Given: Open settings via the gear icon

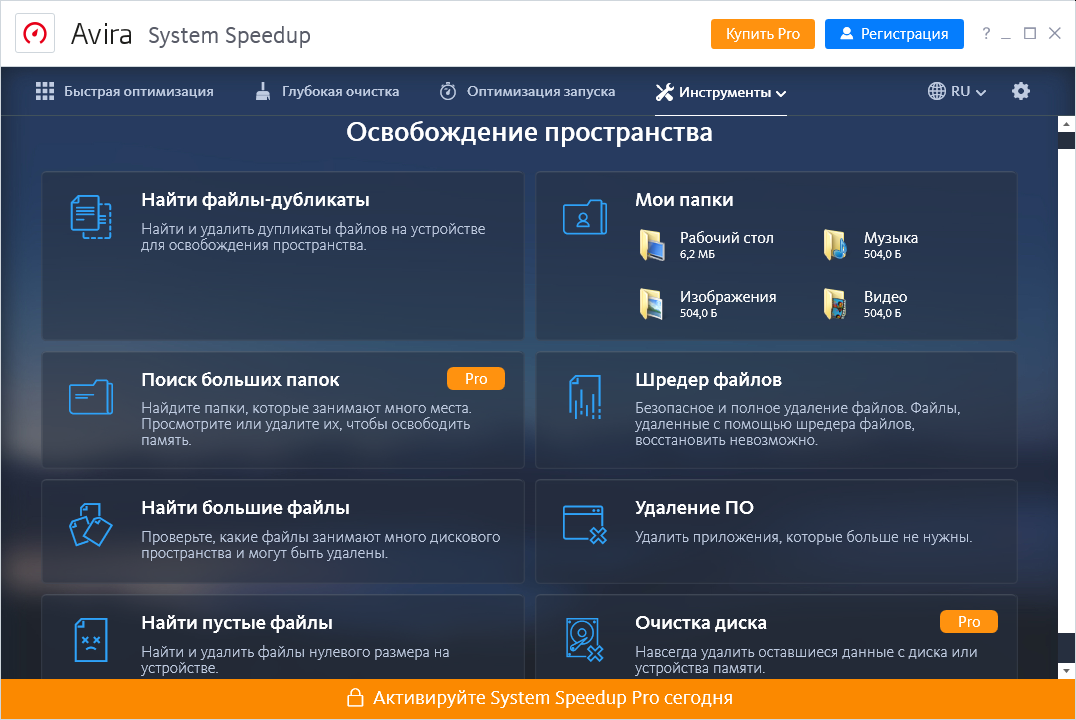Looking at the screenshot, I should click(x=1021, y=91).
